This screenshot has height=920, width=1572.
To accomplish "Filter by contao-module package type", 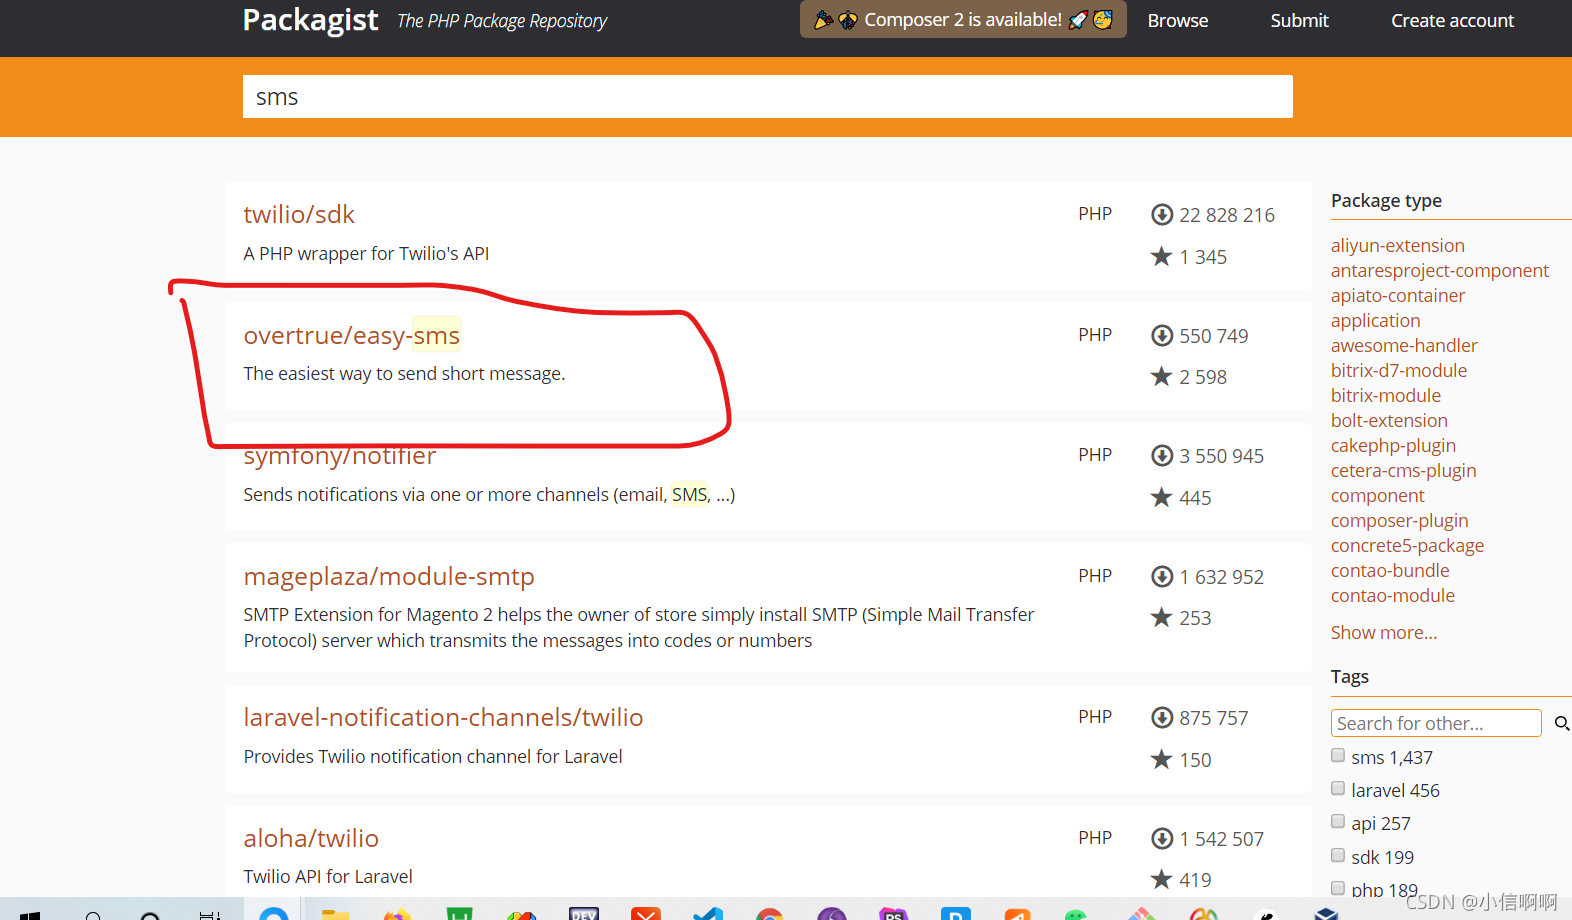I will click(x=1393, y=596).
